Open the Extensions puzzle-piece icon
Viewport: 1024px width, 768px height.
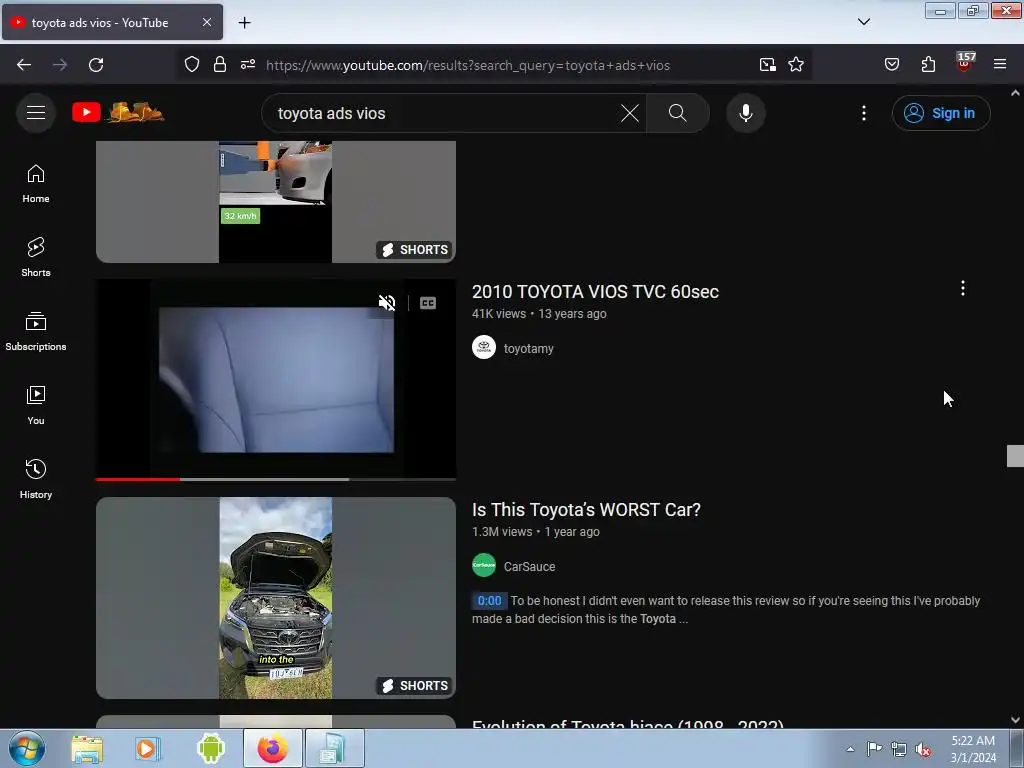pyautogui.click(x=928, y=65)
